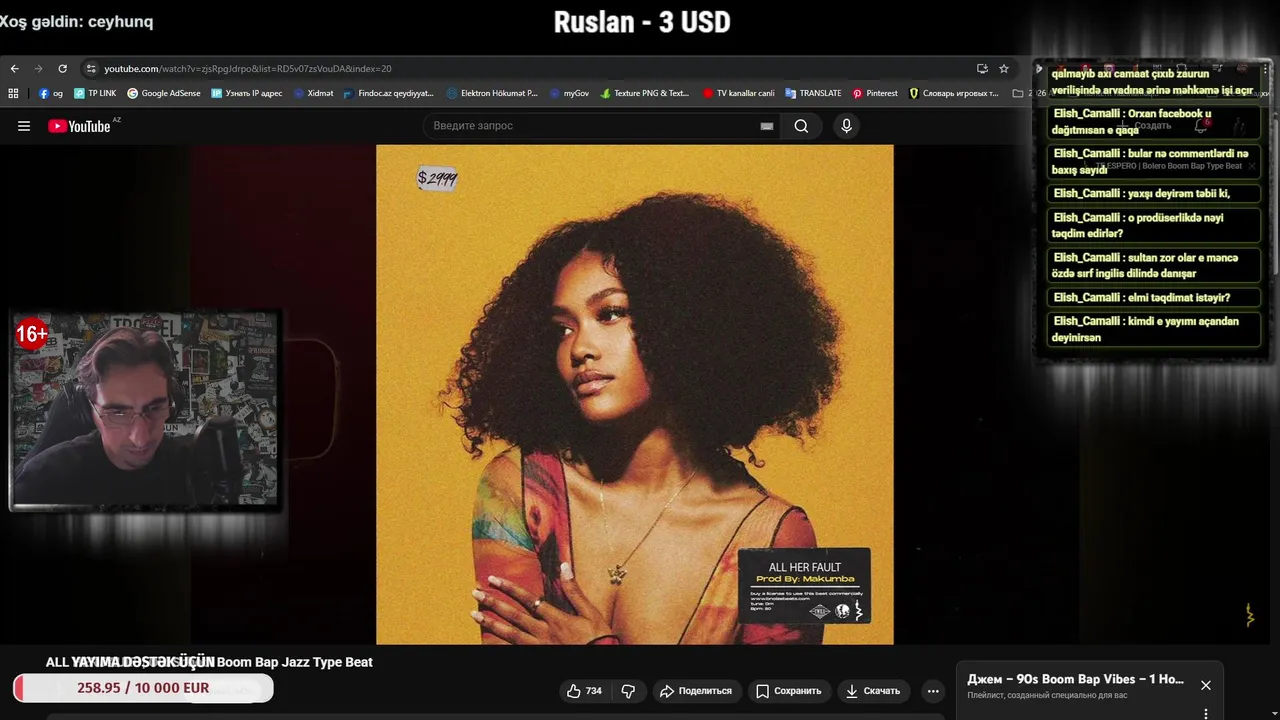Image resolution: width=1280 pixels, height=720 pixels.
Task: Click the YouTube search magnifier button
Action: tap(801, 126)
